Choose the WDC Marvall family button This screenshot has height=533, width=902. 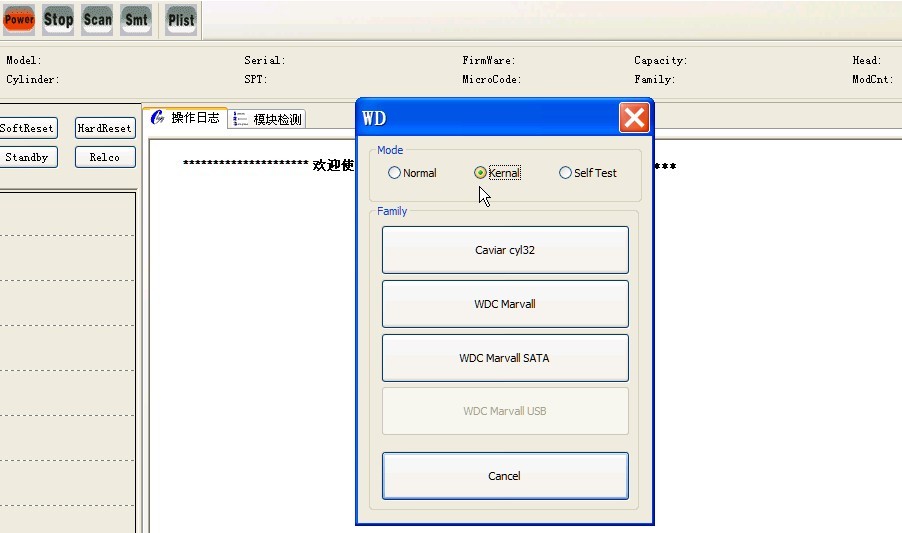coord(505,304)
